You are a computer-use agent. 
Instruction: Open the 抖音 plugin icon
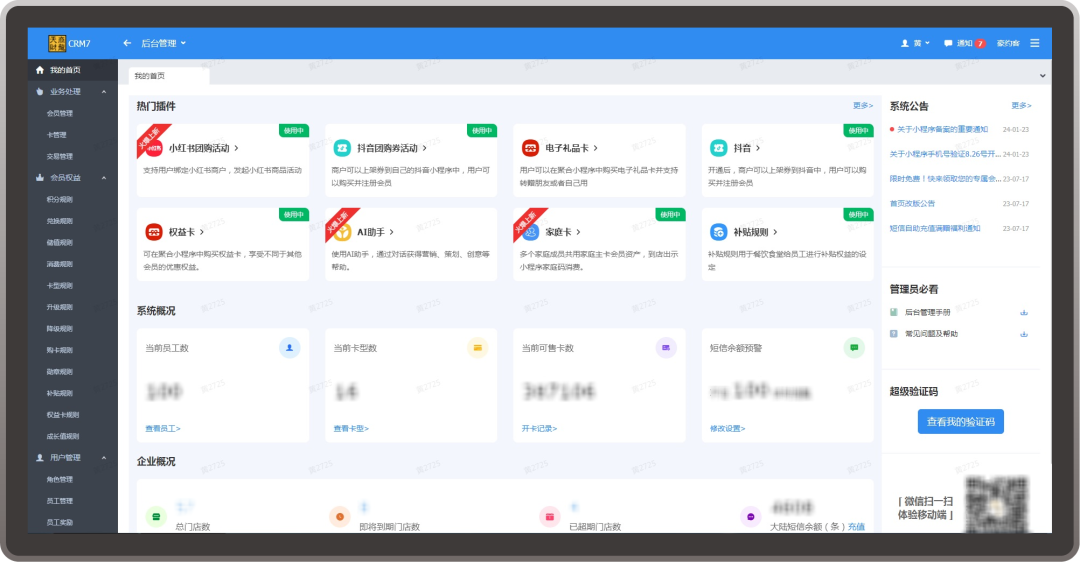(718, 148)
